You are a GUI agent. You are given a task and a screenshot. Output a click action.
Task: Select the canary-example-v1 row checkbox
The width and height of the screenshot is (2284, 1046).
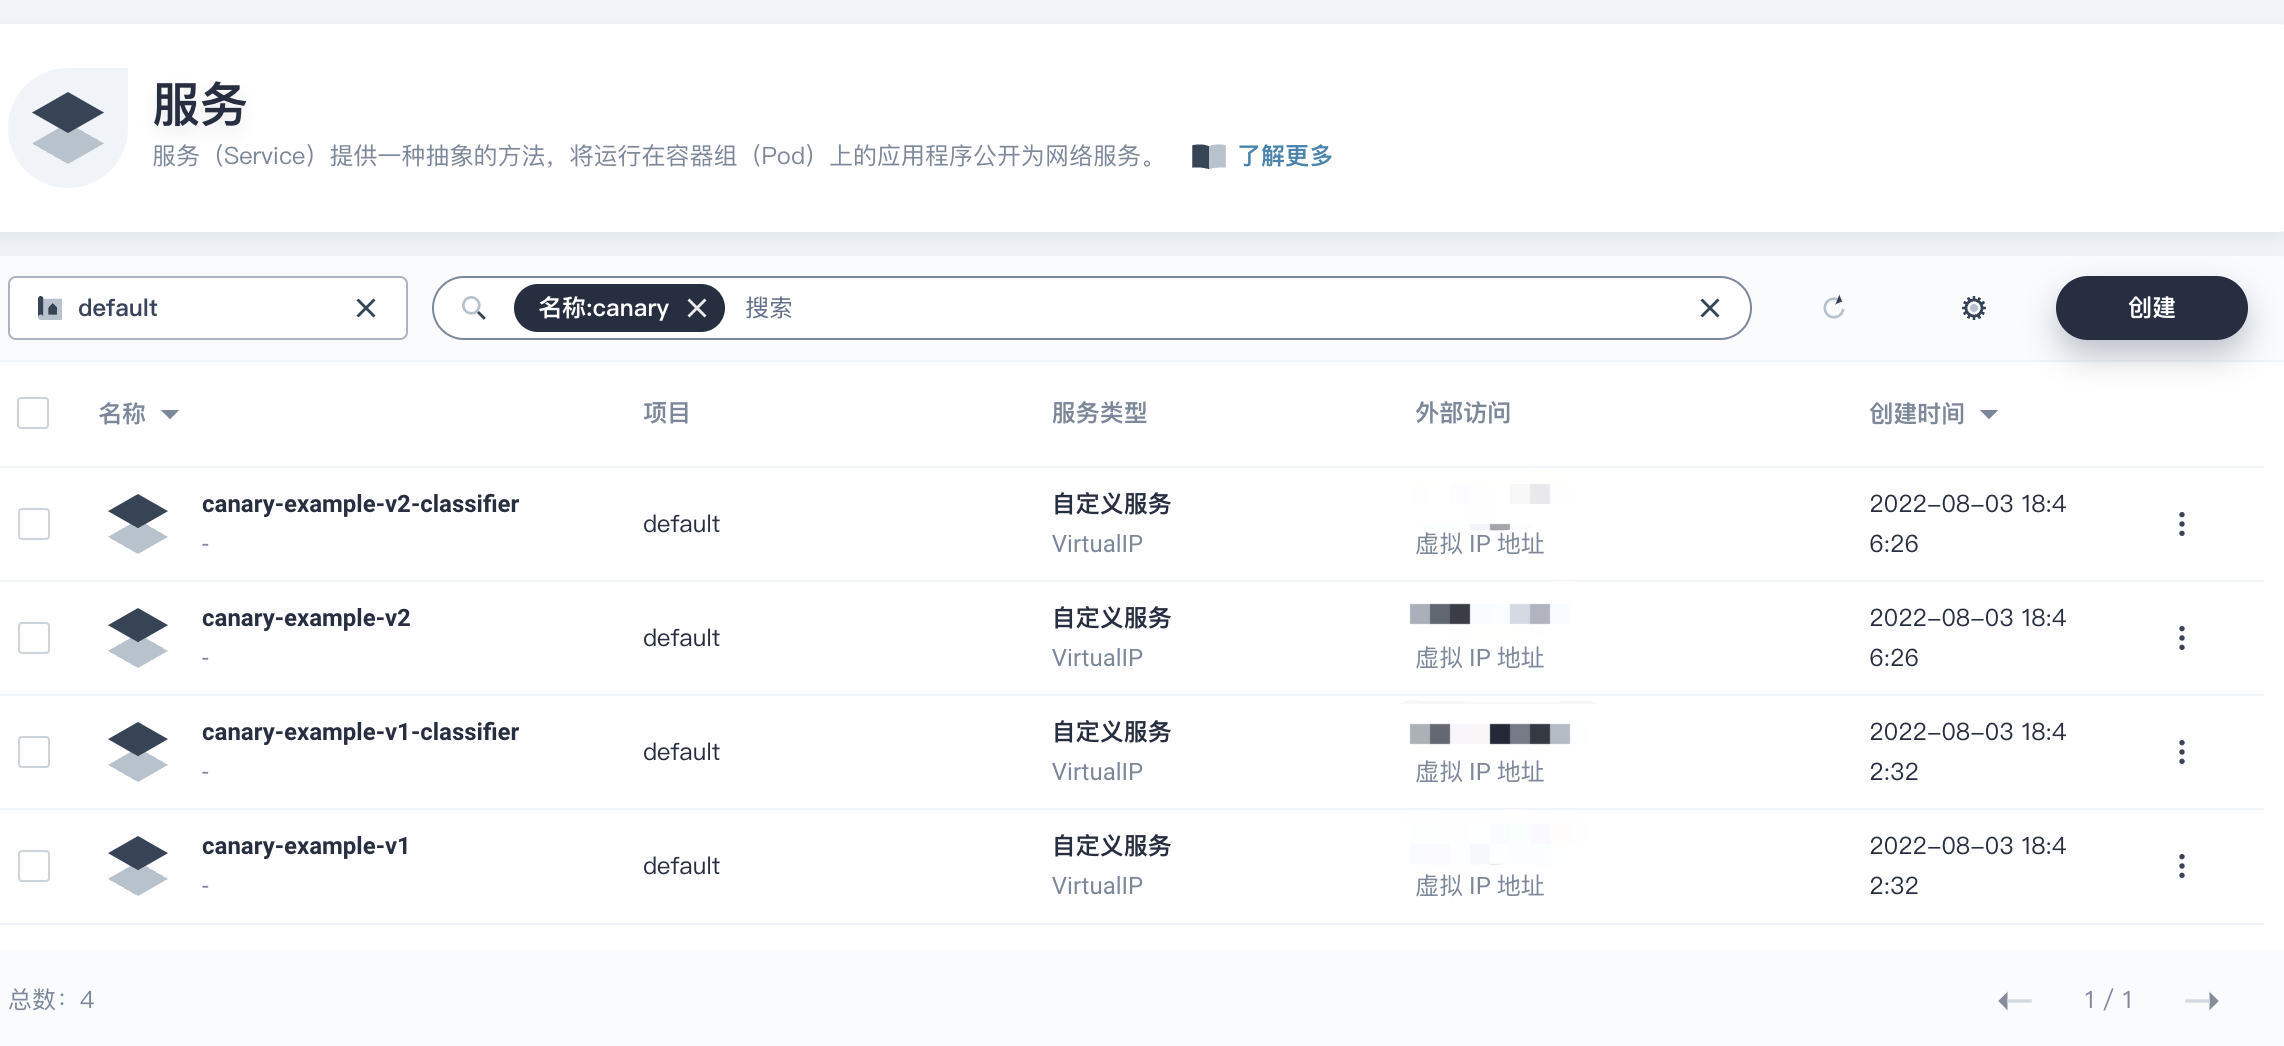34,866
